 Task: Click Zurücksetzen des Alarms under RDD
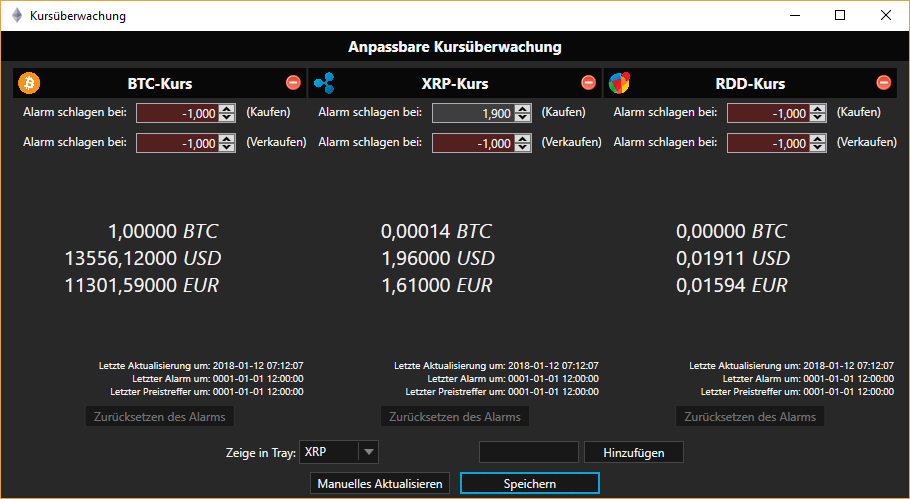coord(750,417)
